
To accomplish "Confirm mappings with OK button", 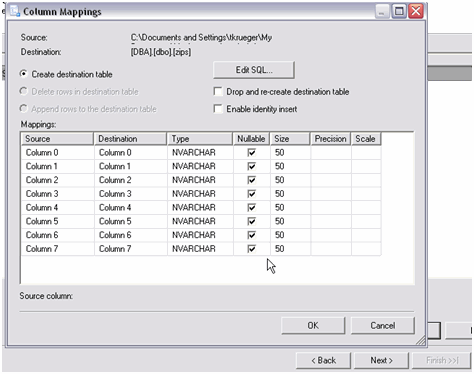I will 313,325.
